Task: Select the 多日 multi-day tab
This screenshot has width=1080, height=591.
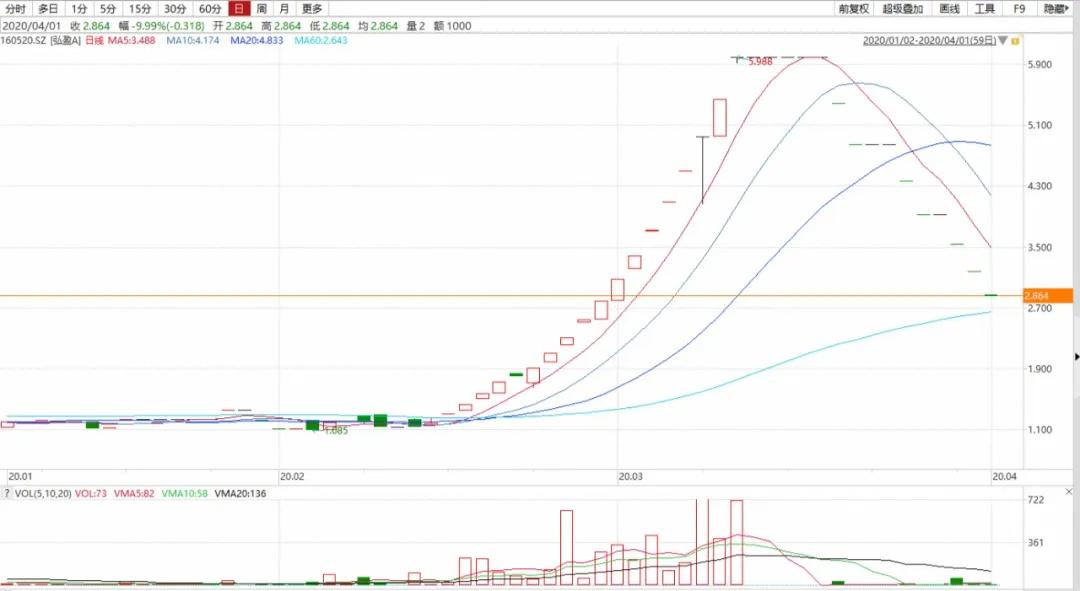Action: (x=48, y=9)
